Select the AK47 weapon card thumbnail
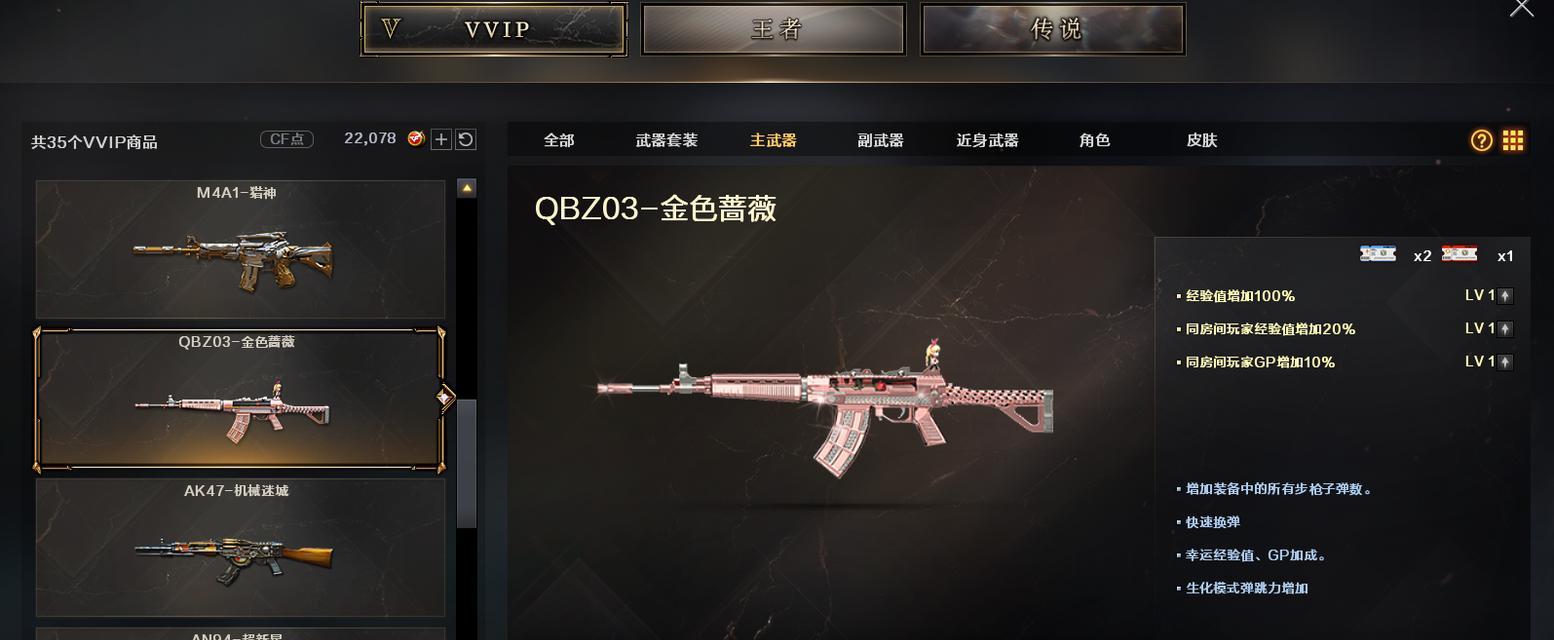 click(240, 547)
